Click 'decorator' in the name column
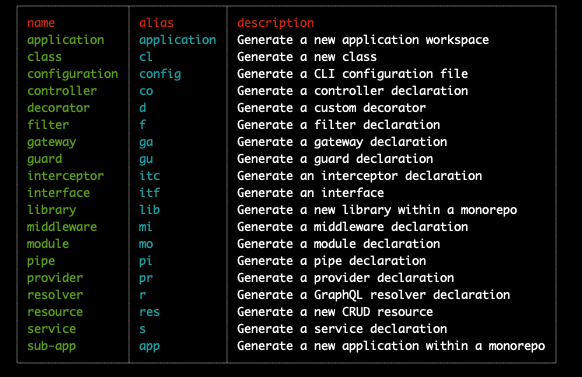Viewport: 582px width, 377px height. click(58, 108)
